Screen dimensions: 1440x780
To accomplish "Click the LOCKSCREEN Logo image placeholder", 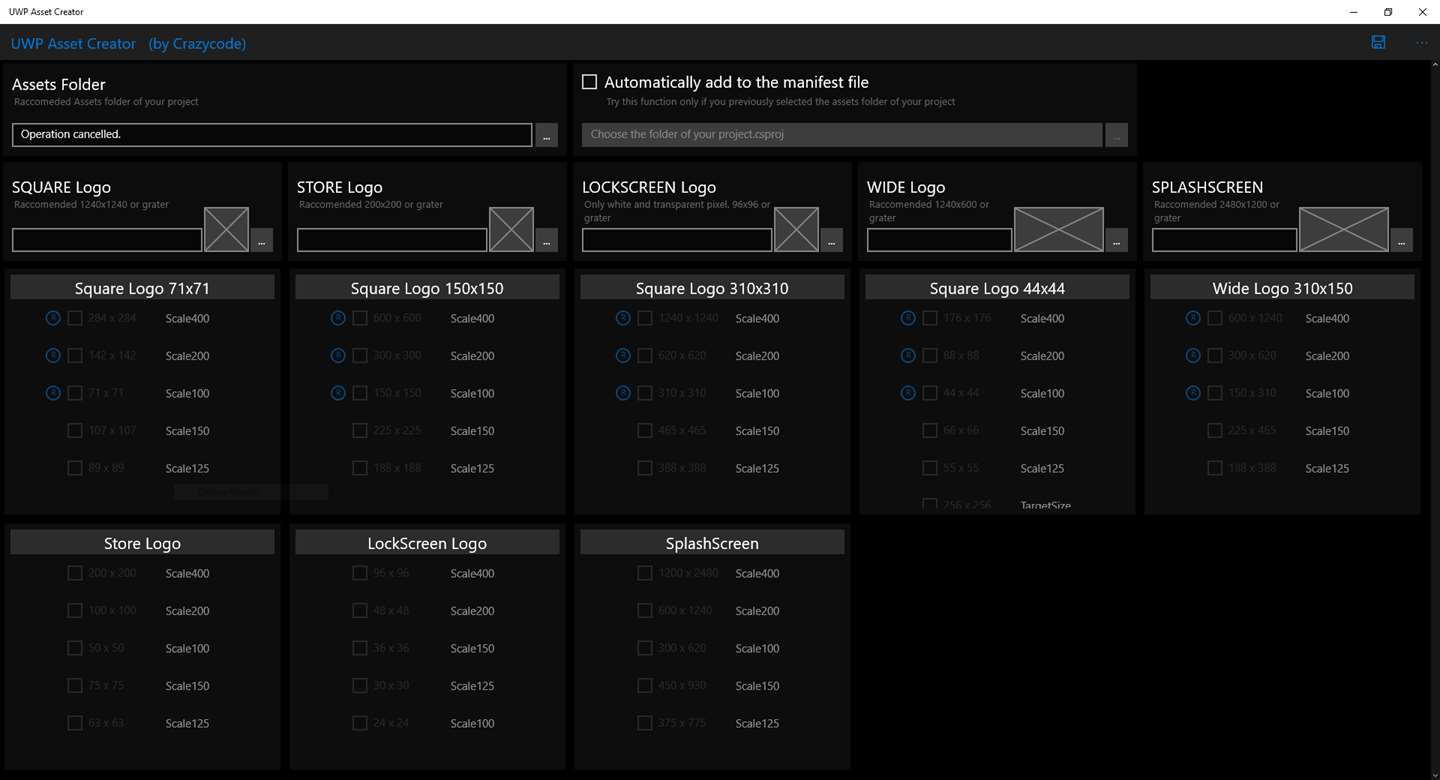I will click(x=796, y=229).
